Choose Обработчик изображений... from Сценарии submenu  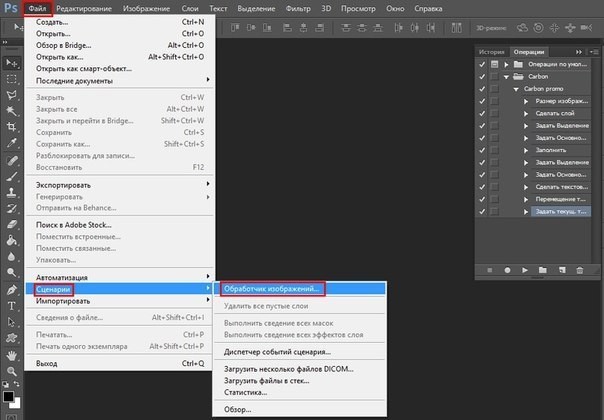click(300, 289)
